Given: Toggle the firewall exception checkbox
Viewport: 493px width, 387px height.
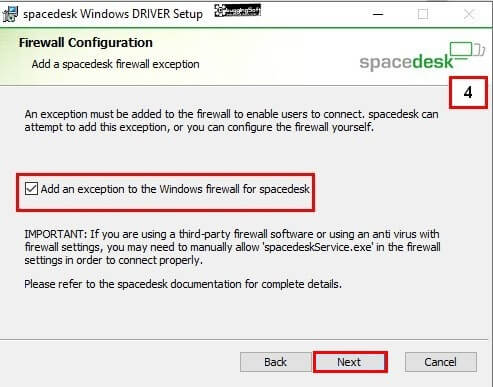Looking at the screenshot, I should coord(31,189).
